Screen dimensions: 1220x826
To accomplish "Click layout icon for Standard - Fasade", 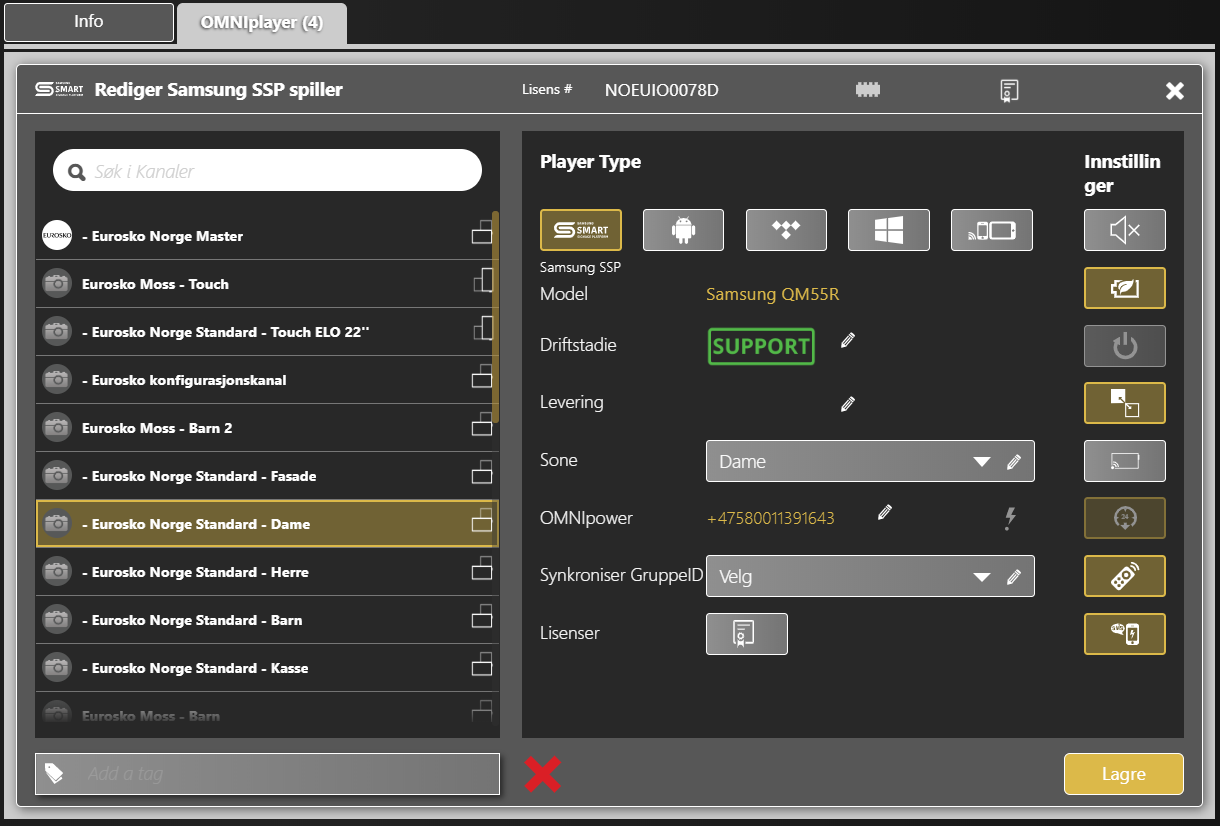I will pyautogui.click(x=482, y=472).
